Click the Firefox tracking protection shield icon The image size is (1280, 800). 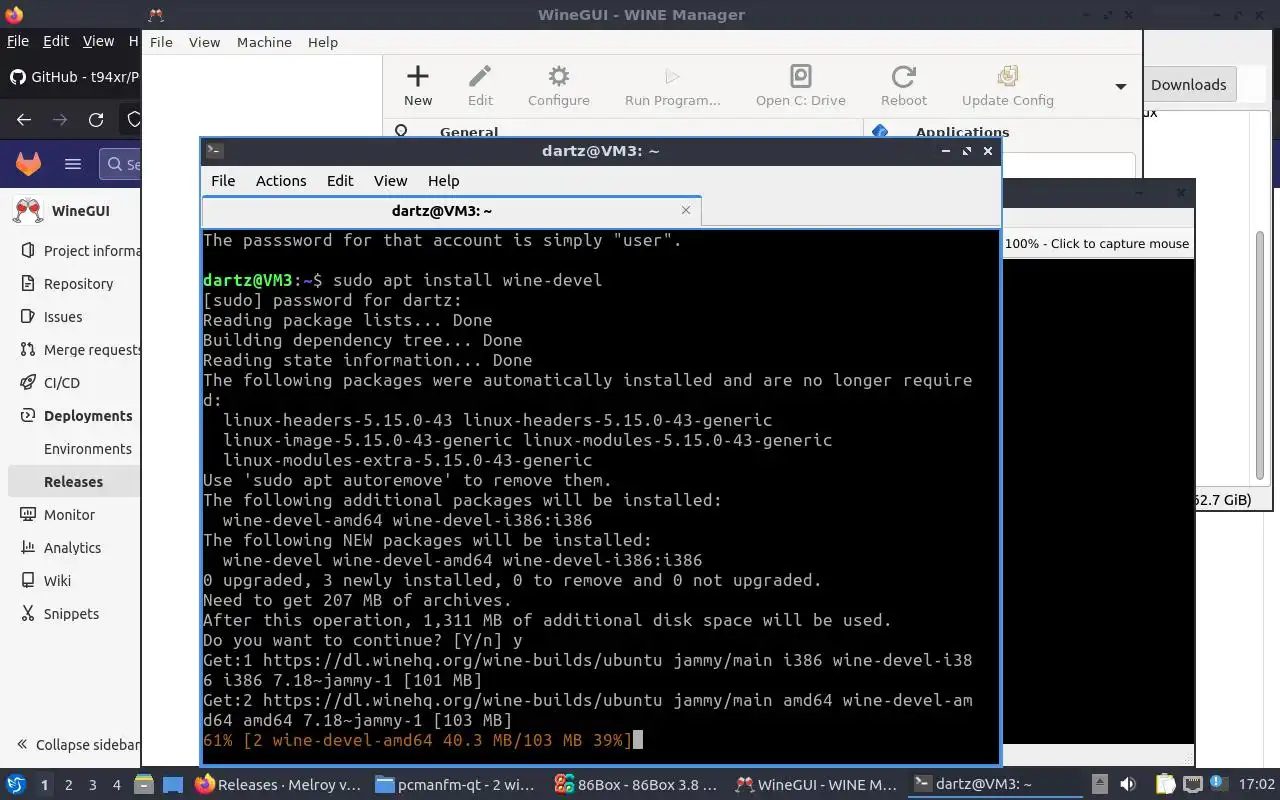pos(133,120)
